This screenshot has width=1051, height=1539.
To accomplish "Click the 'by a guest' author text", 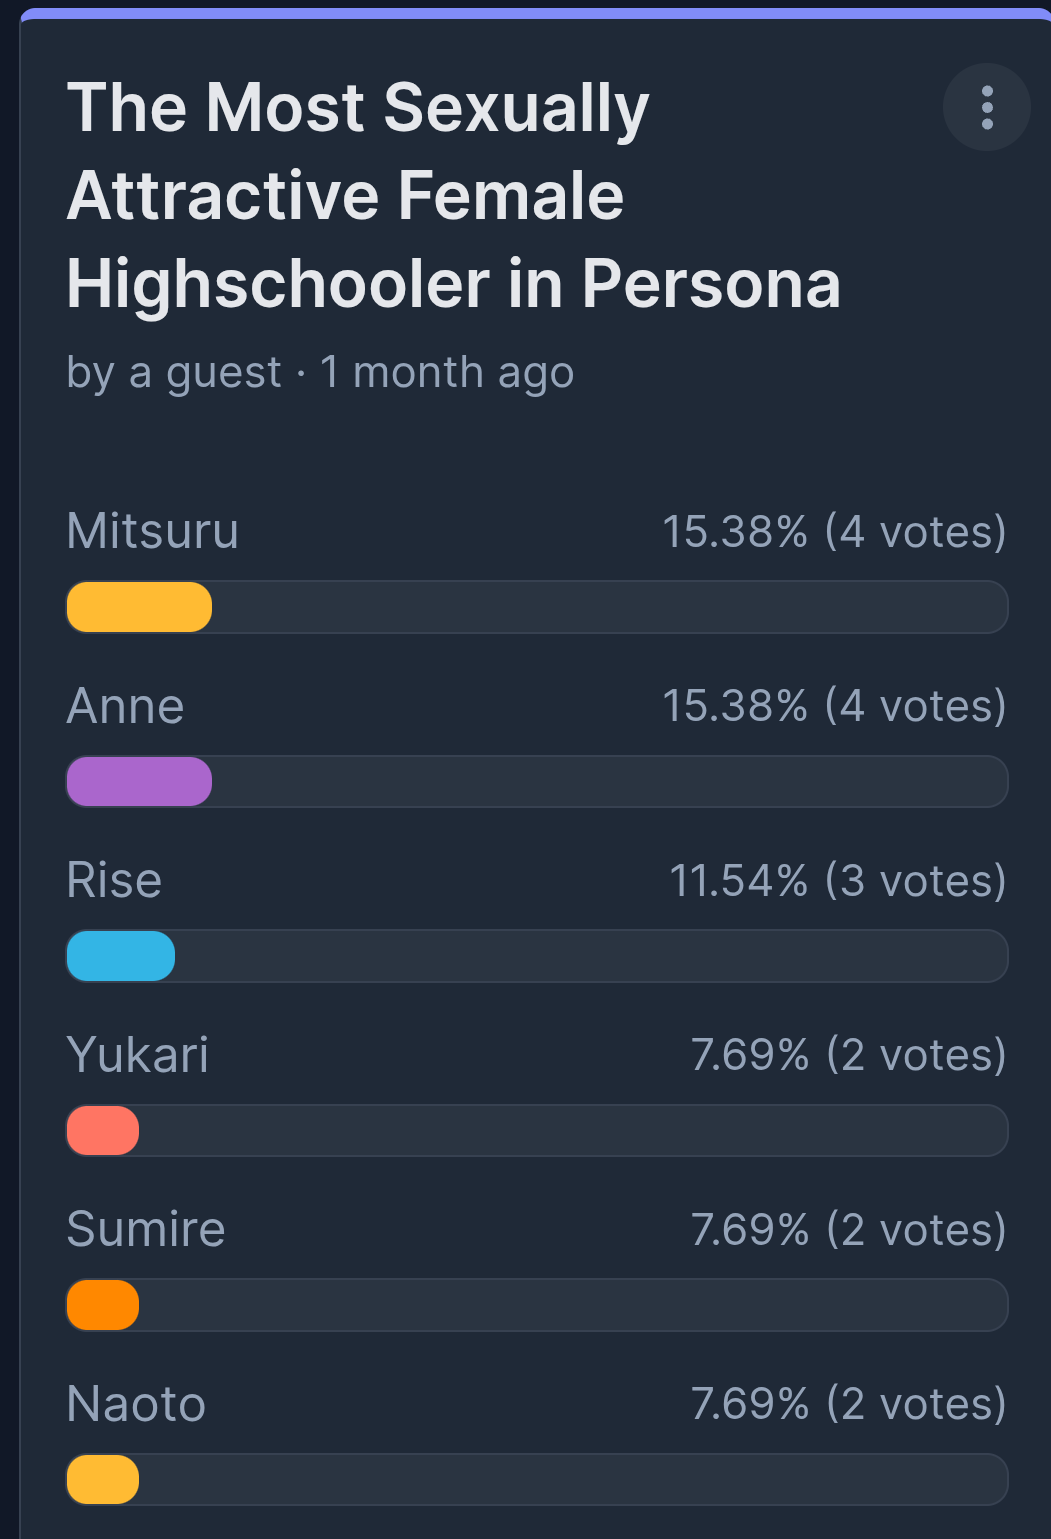I will tap(174, 373).
